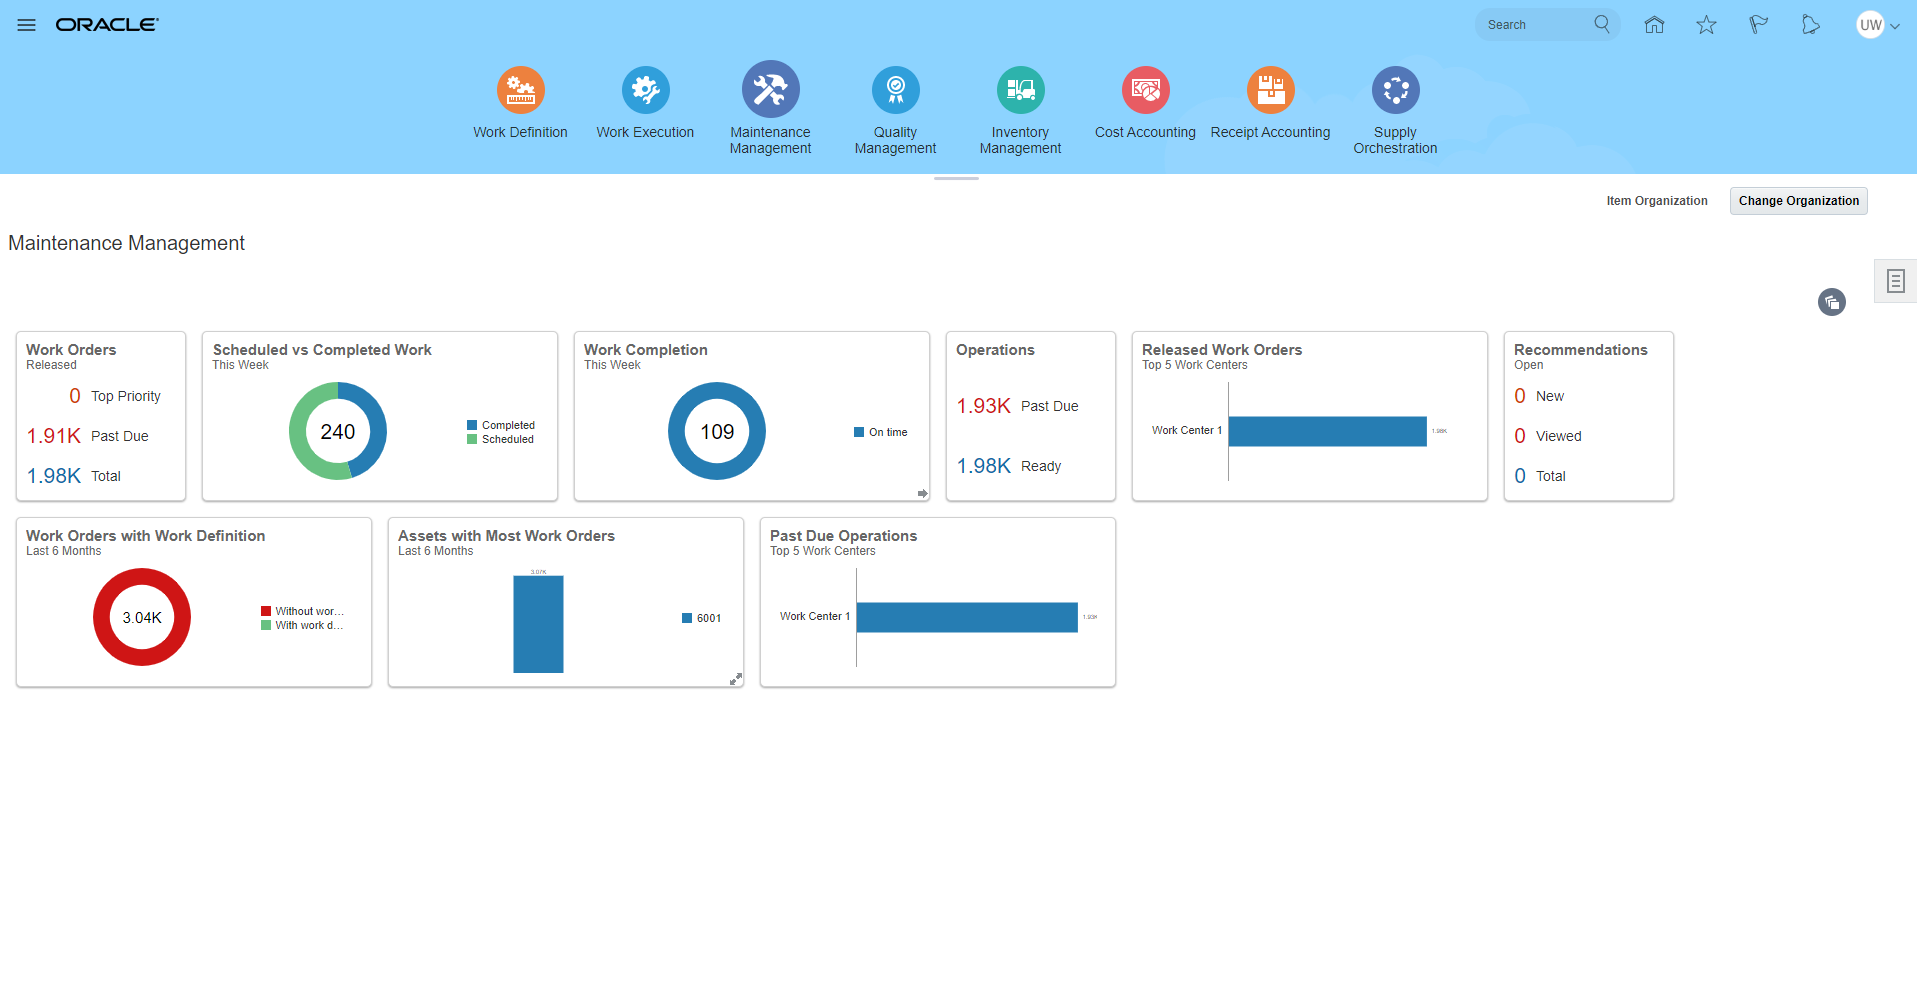Open the Work Definition icon
This screenshot has width=1917, height=1005.
520,90
